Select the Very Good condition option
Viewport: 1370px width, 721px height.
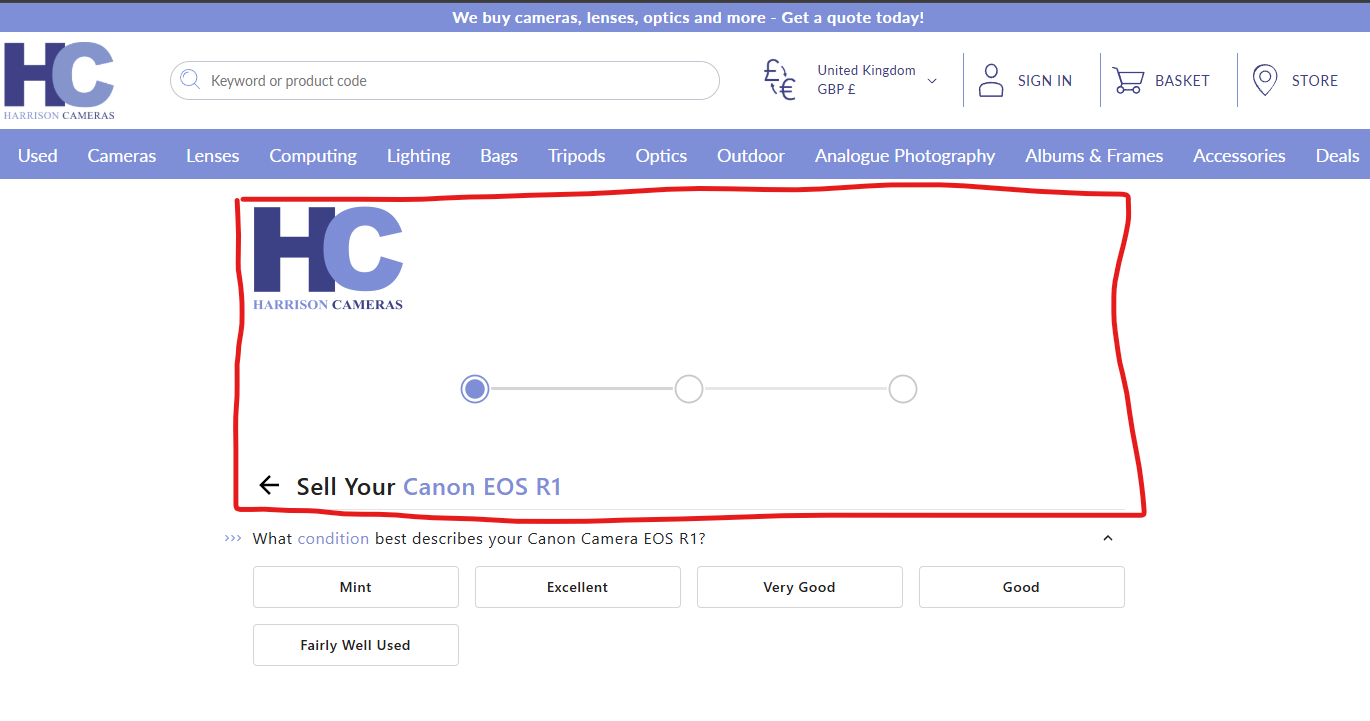(800, 587)
